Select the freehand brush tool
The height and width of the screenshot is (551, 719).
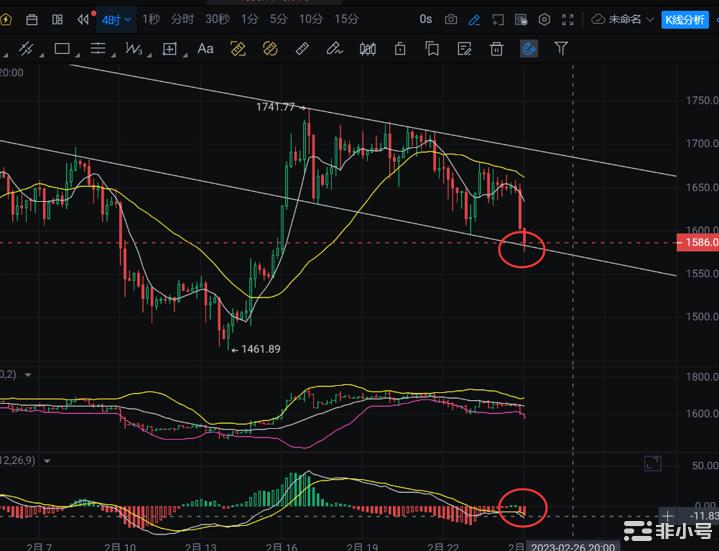coord(334,49)
